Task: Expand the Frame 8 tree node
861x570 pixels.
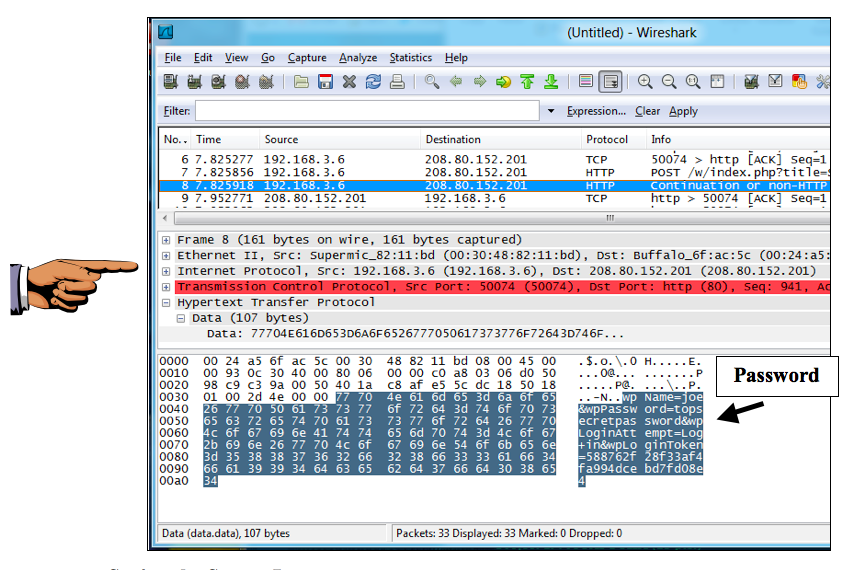Action: pos(166,240)
